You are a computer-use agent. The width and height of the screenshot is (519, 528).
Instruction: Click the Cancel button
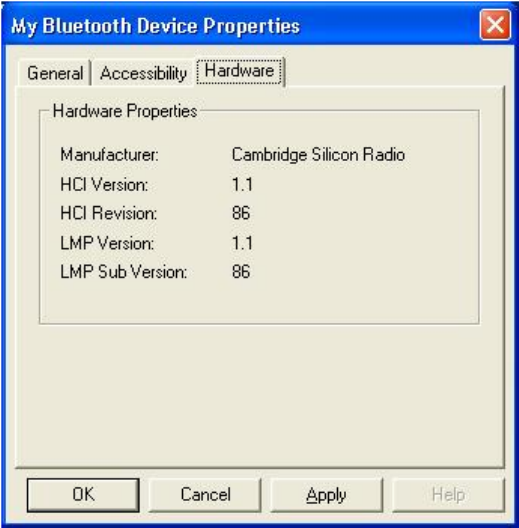[x=205, y=495]
